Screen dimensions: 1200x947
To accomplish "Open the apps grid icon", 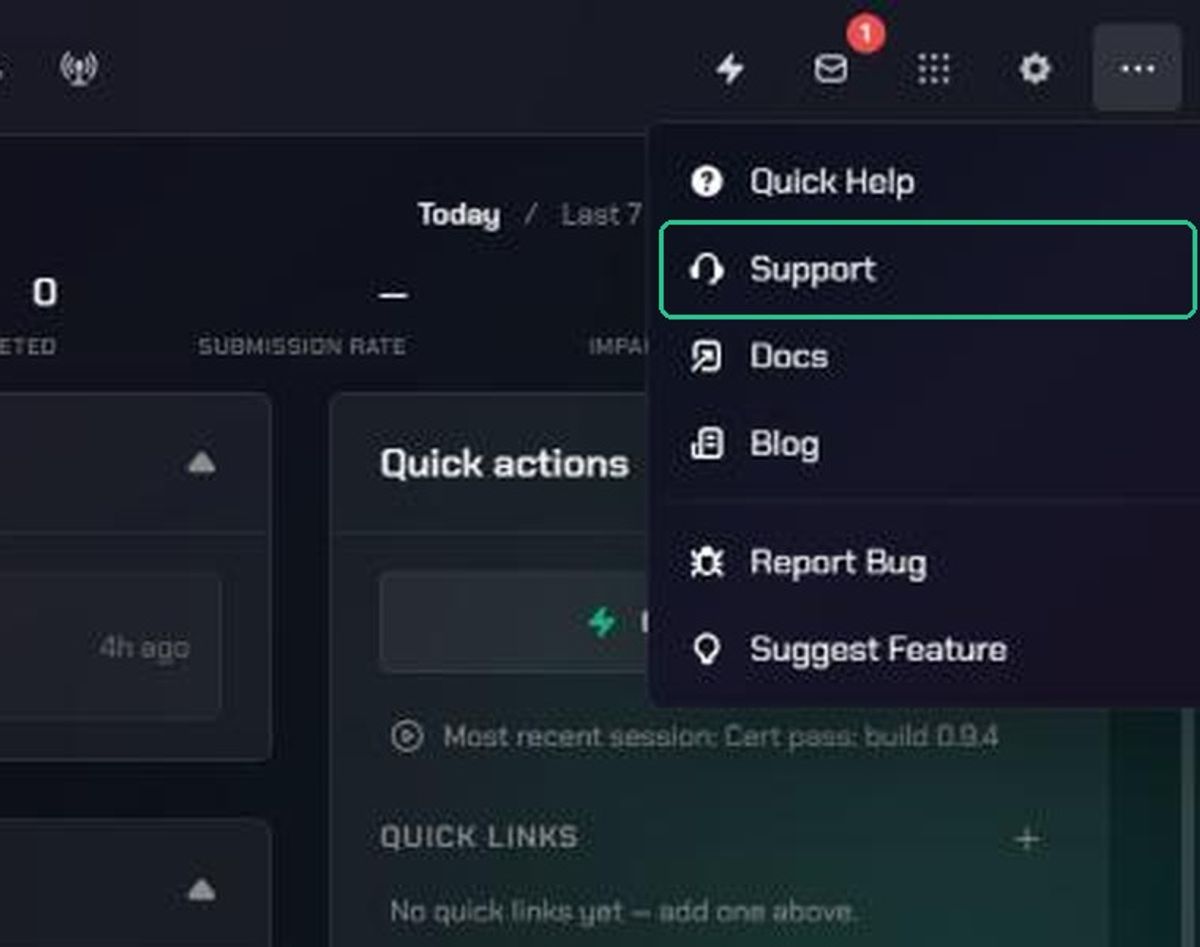I will click(933, 69).
